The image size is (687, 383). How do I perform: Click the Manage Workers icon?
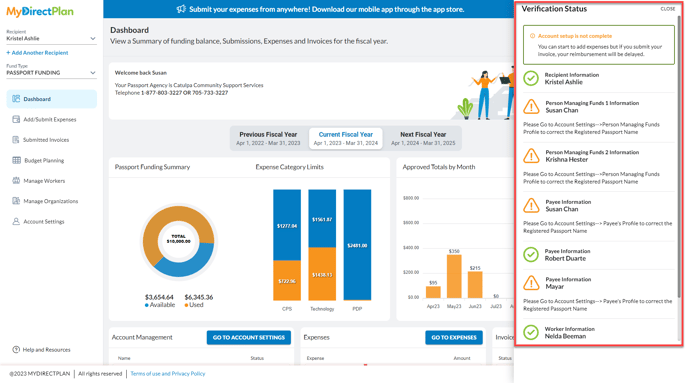click(x=16, y=181)
